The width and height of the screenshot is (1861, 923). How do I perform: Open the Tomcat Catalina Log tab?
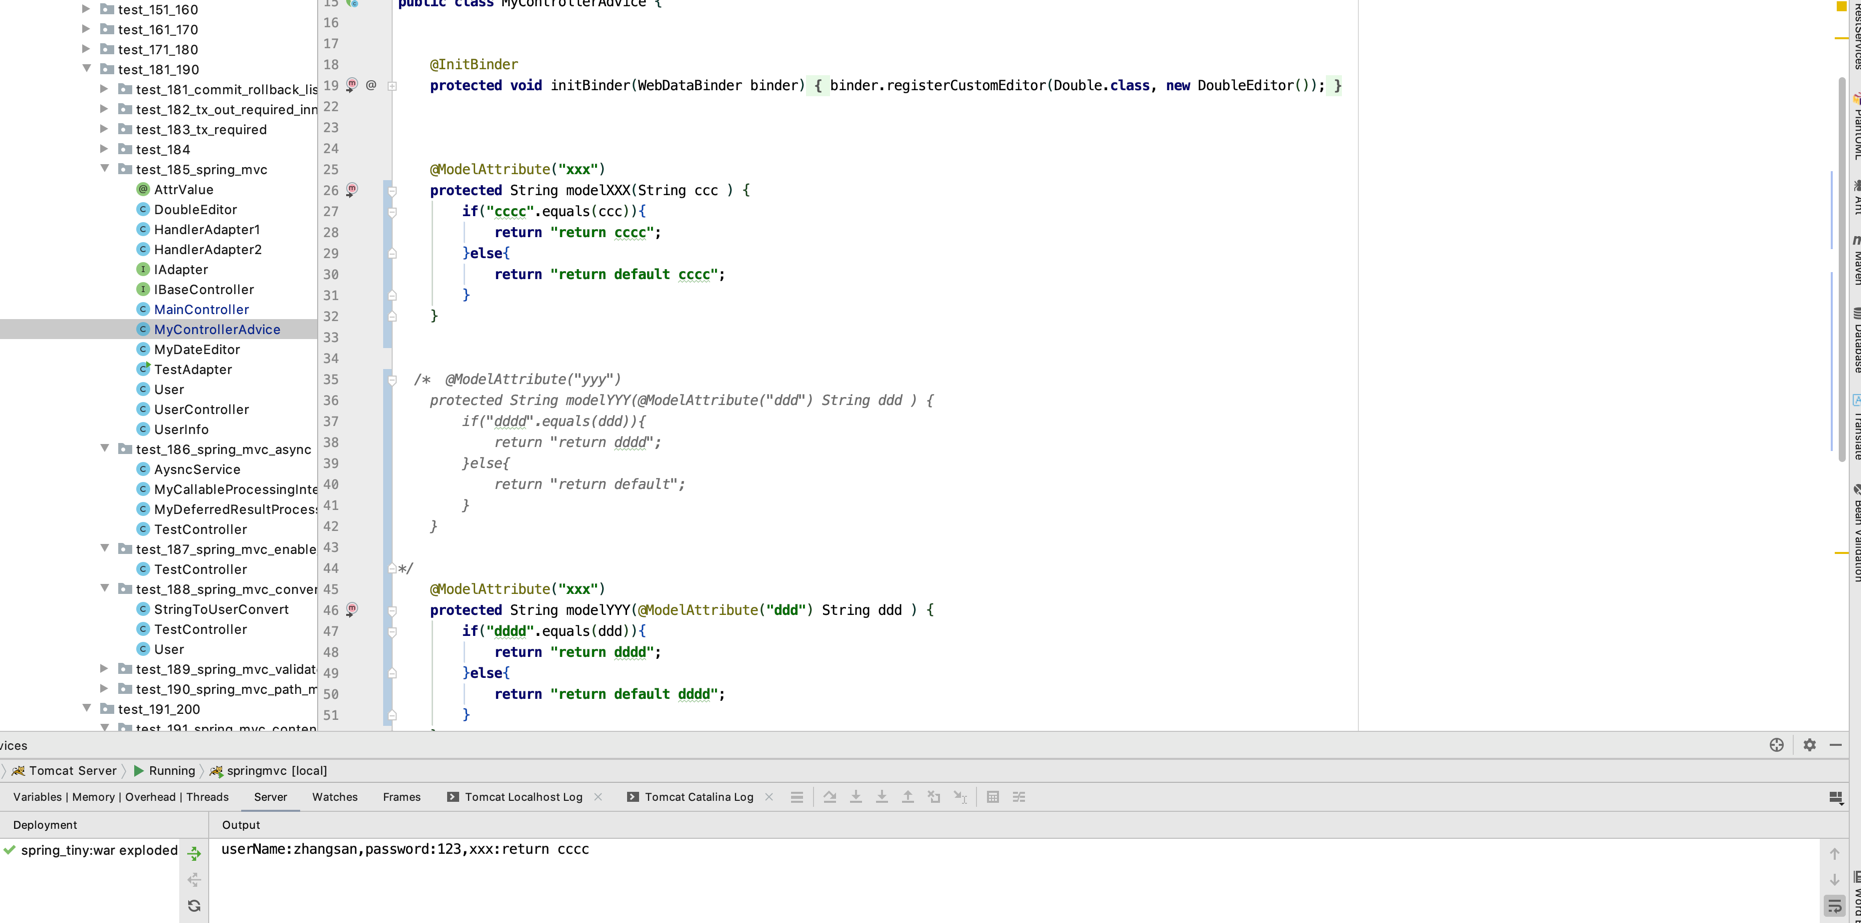[699, 797]
